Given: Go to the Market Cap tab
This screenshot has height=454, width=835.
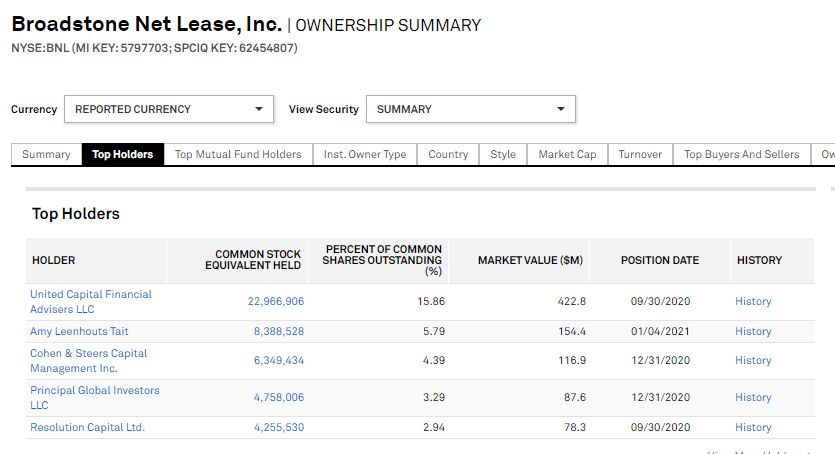Looking at the screenshot, I should 567,154.
